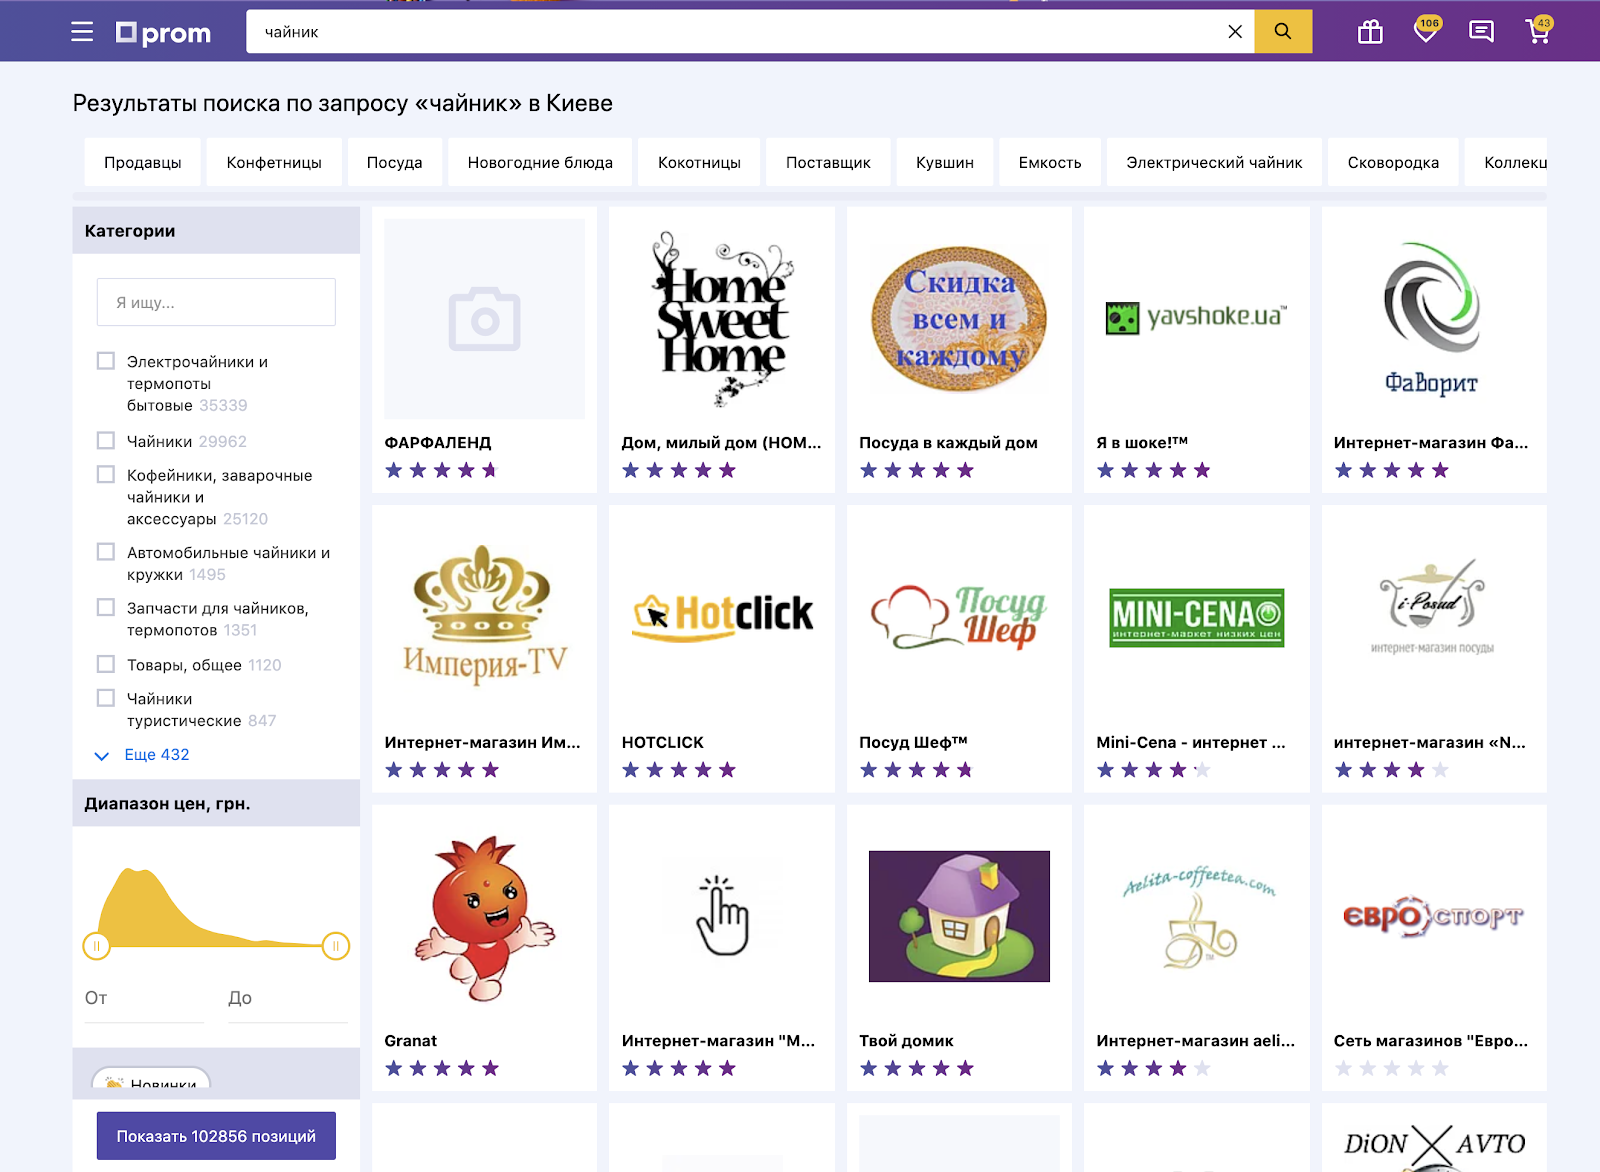1600x1172 pixels.
Task: Open the Granat seller name link
Action: pos(411,1041)
